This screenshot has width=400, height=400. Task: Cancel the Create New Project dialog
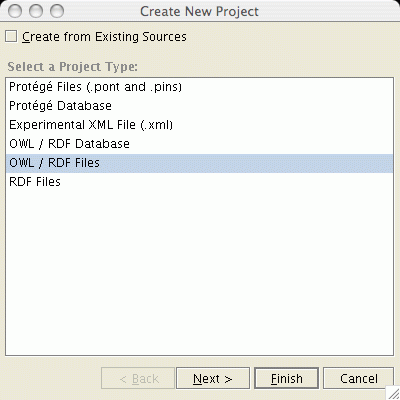pyautogui.click(x=358, y=378)
